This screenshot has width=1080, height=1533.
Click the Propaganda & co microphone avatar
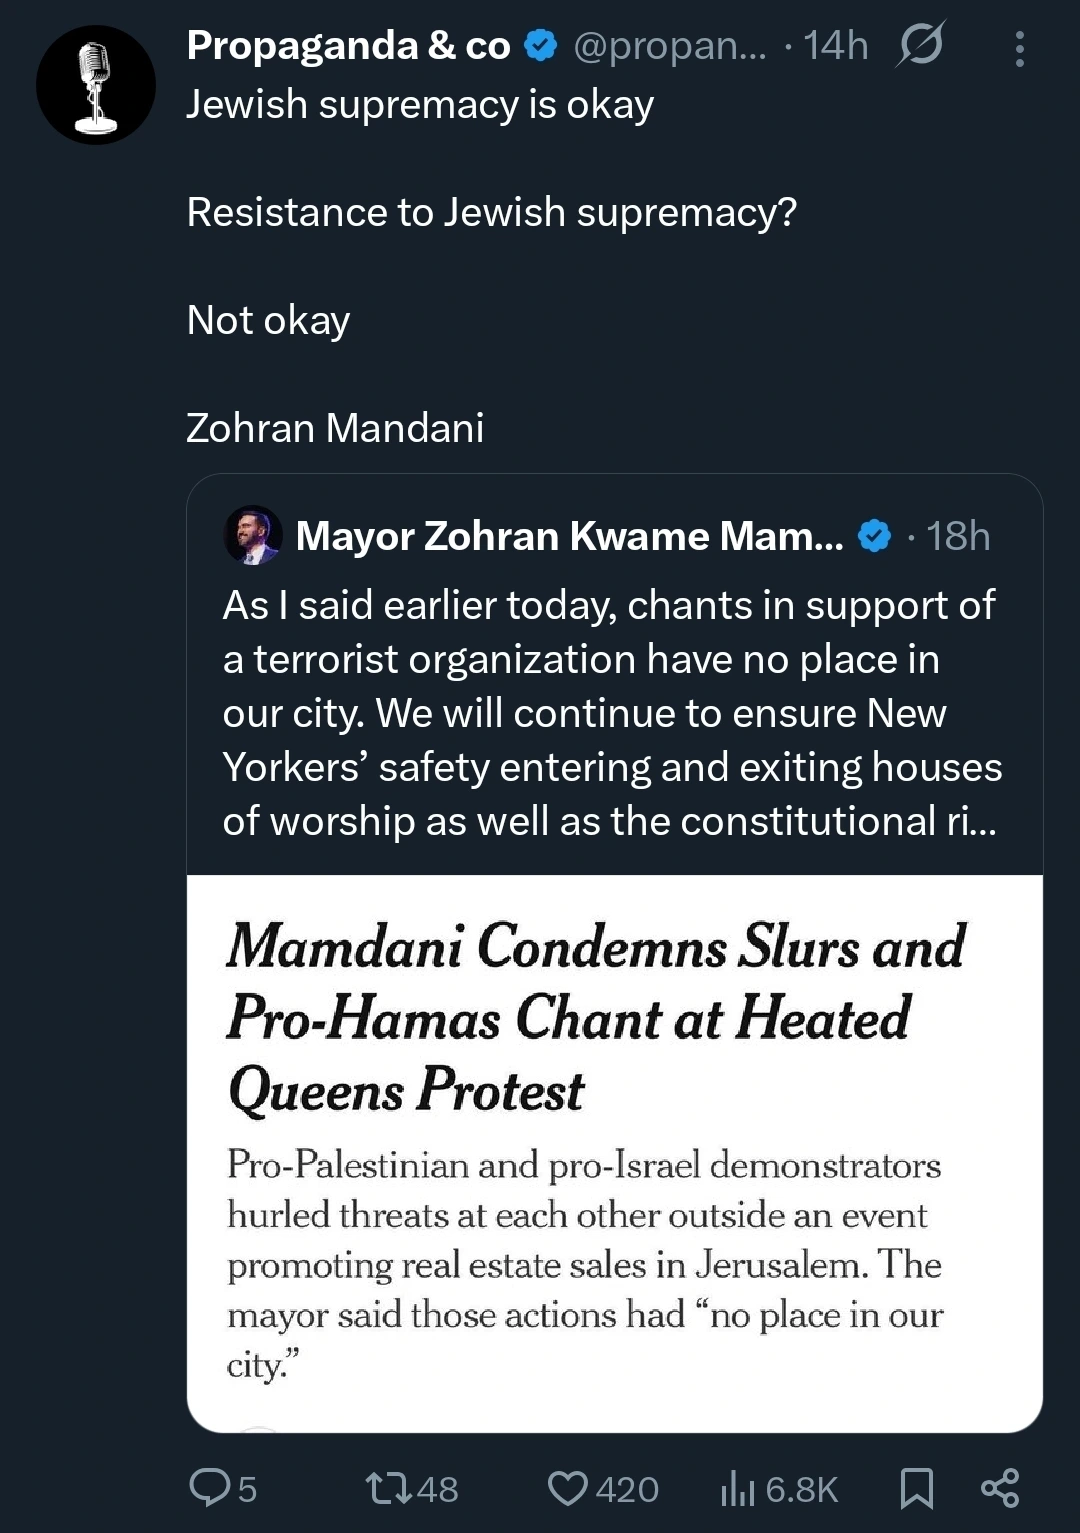coord(96,85)
